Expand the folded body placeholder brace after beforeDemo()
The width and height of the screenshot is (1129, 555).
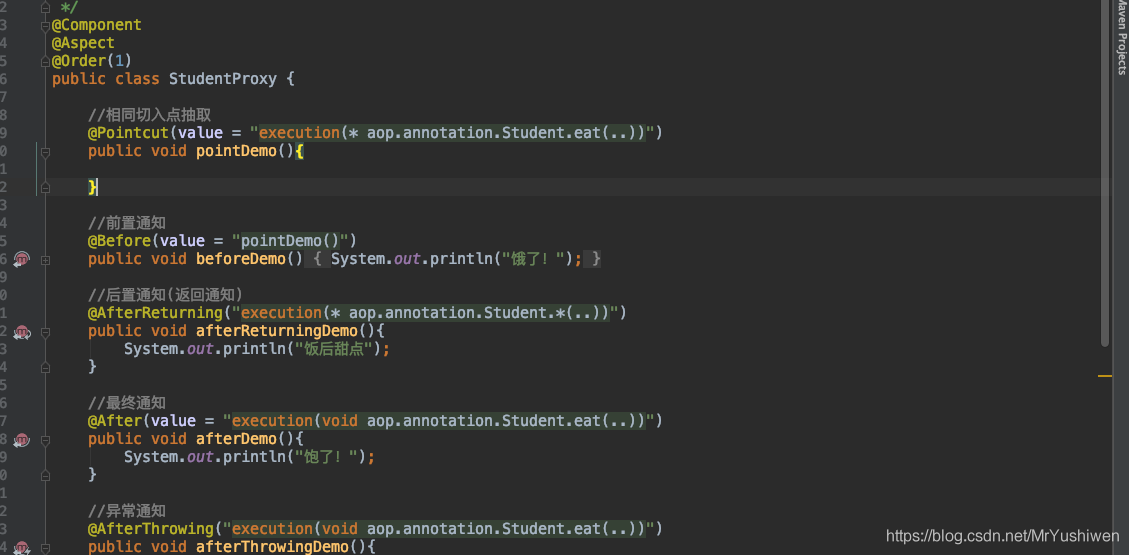[x=318, y=259]
